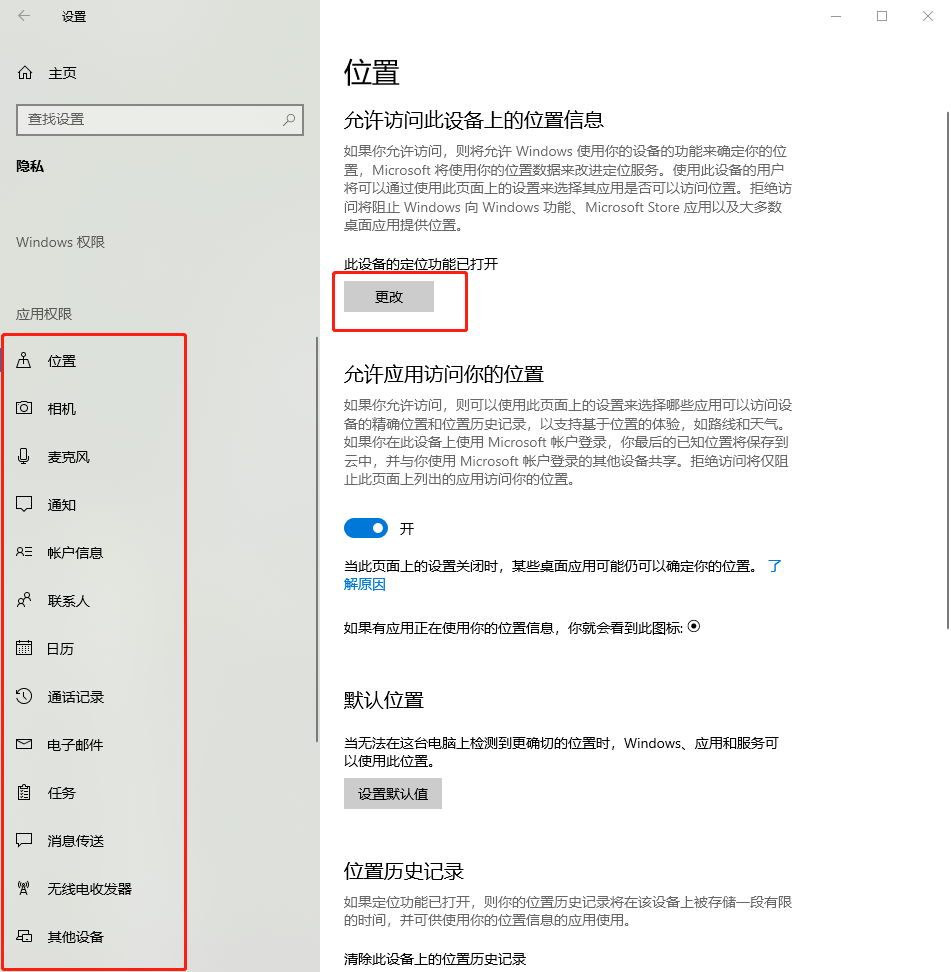The image size is (951, 972).
Task: Open Tasks (任务) privacy settings
Action: [x=62, y=793]
